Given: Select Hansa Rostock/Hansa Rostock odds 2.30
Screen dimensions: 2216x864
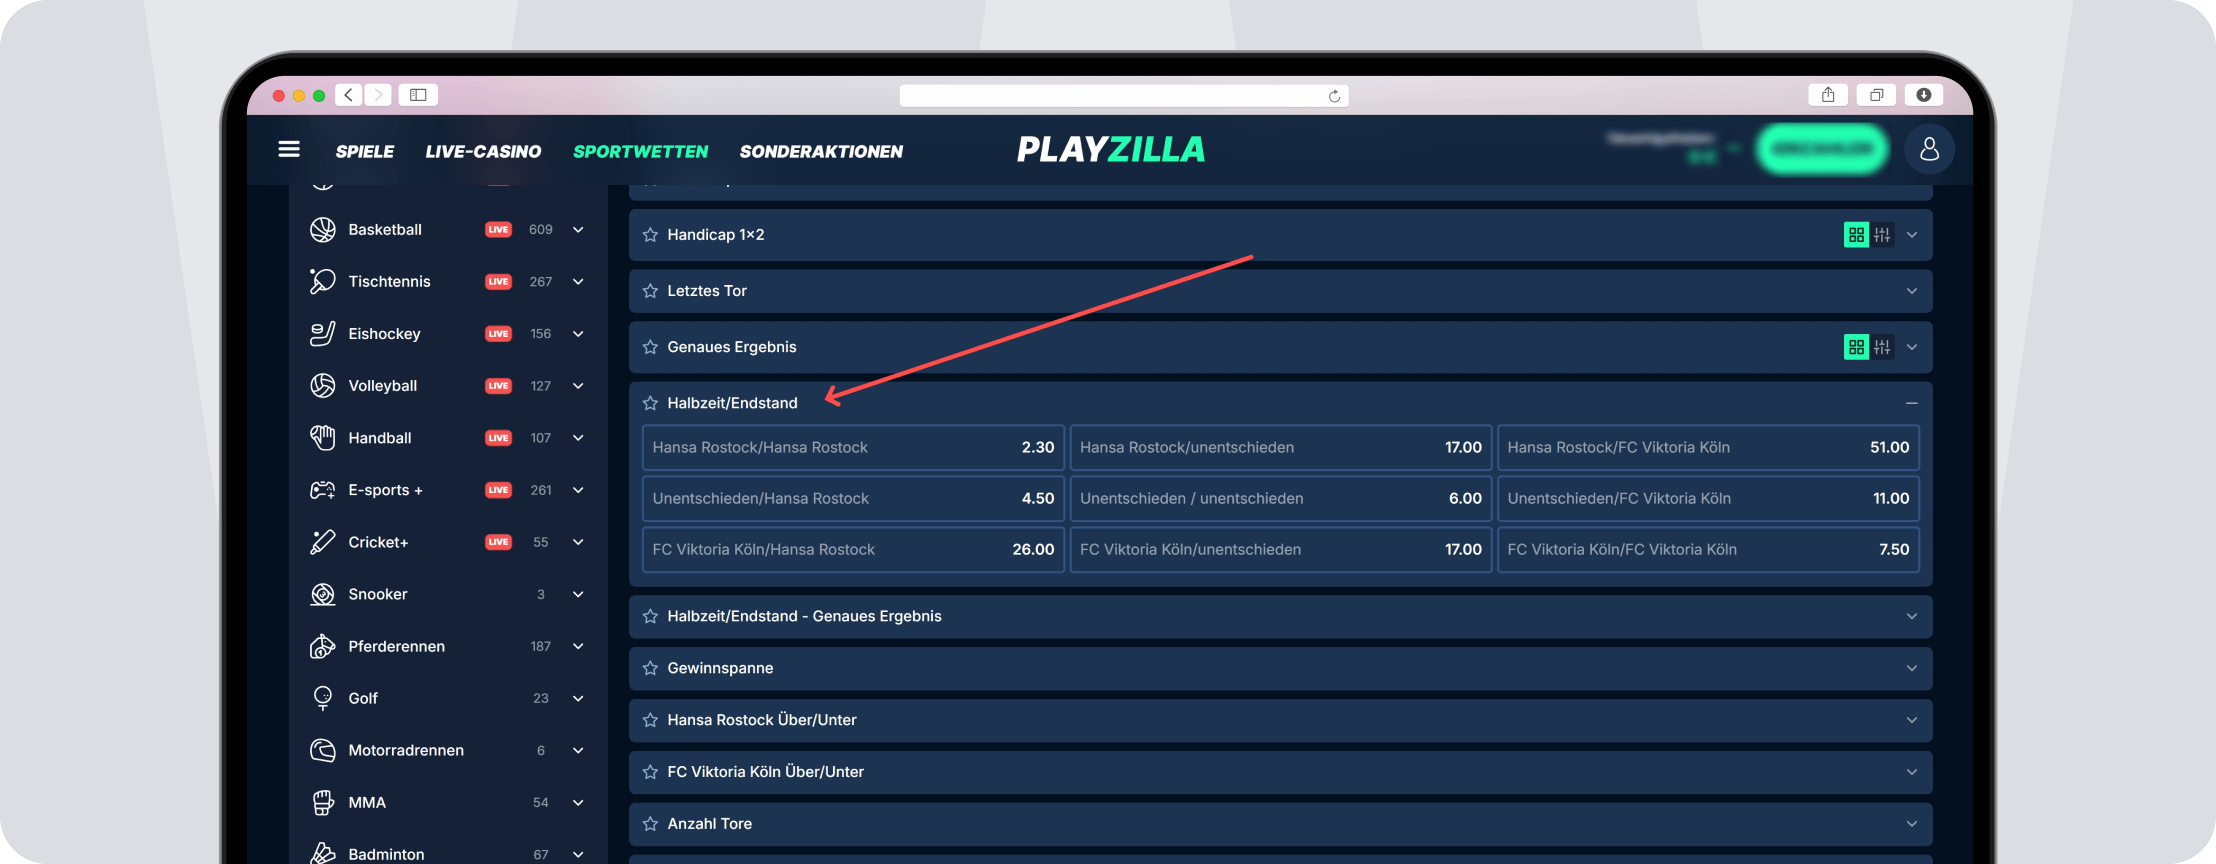Looking at the screenshot, I should (852, 448).
